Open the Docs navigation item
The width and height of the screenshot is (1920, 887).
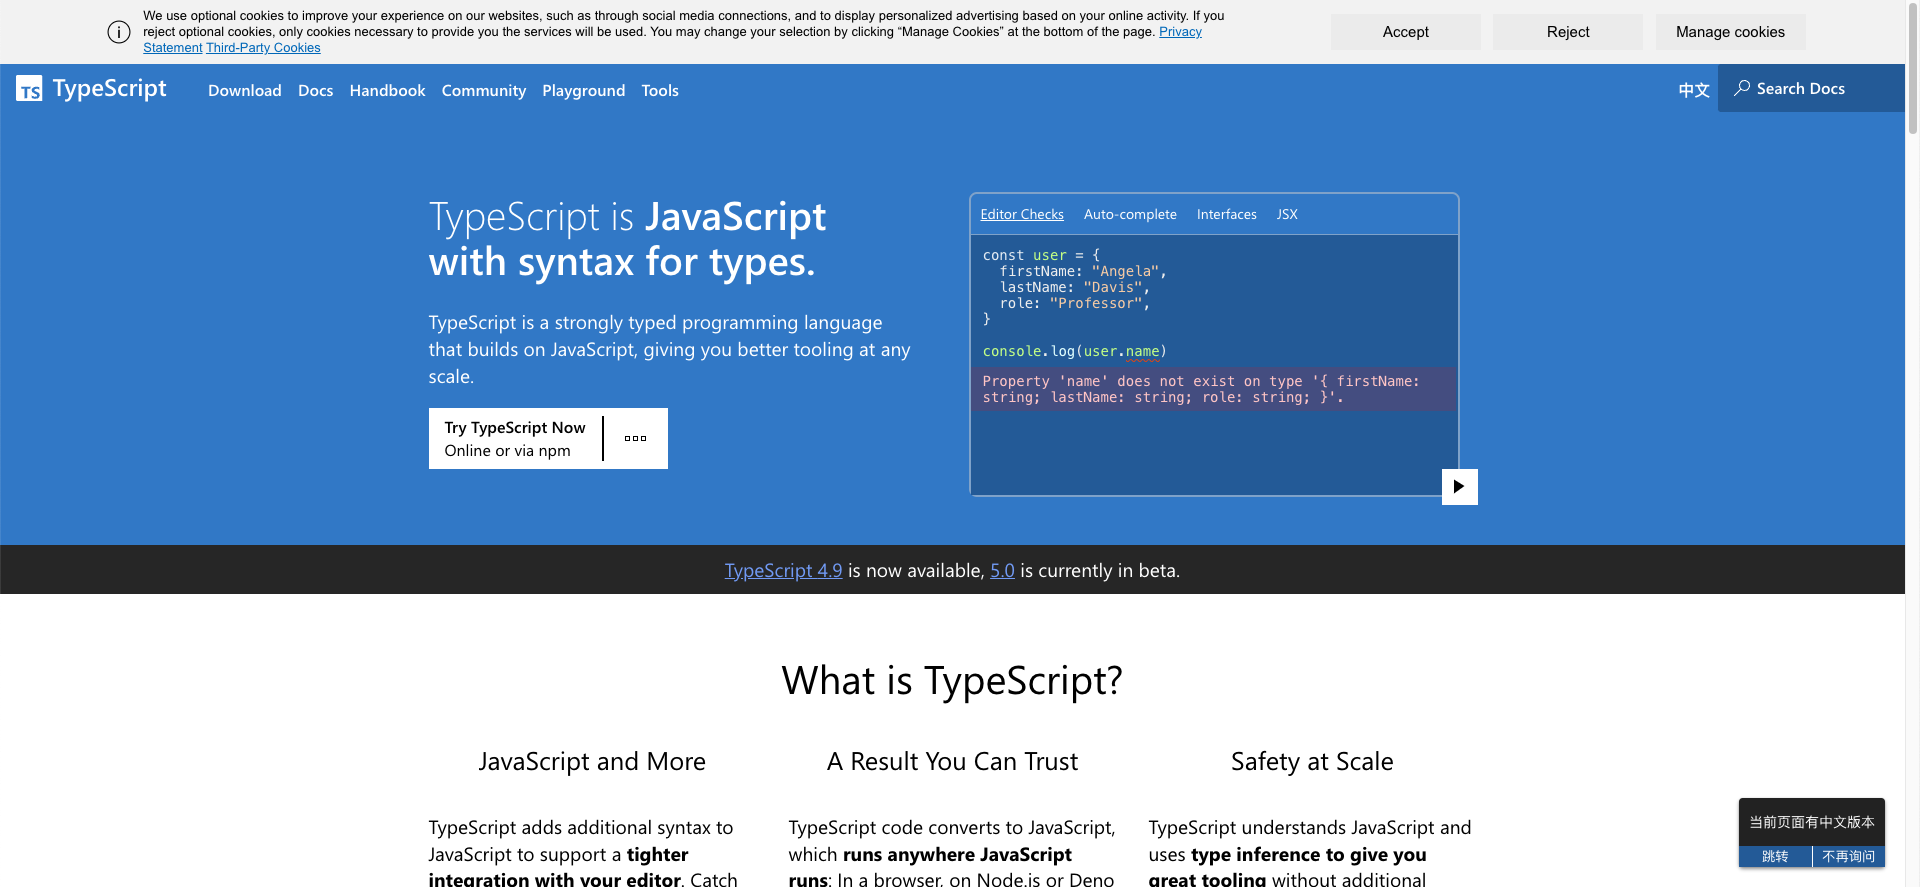315,90
